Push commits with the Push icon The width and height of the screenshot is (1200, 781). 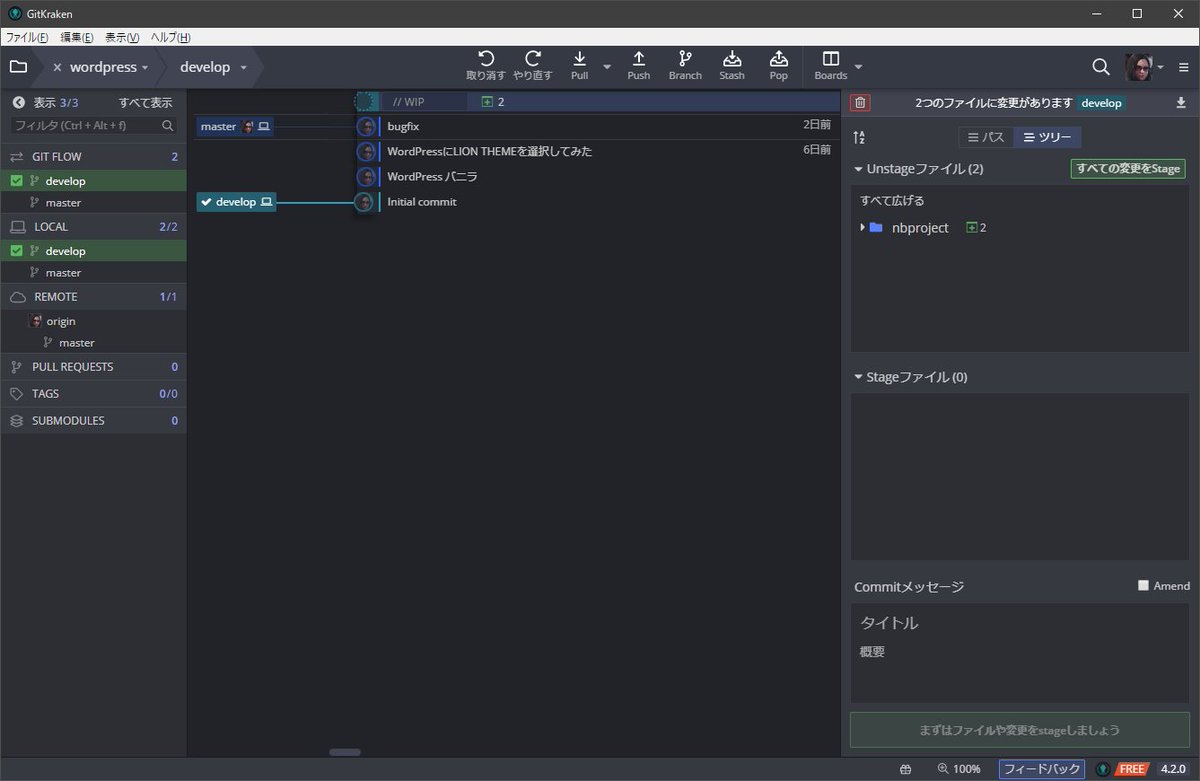click(639, 66)
